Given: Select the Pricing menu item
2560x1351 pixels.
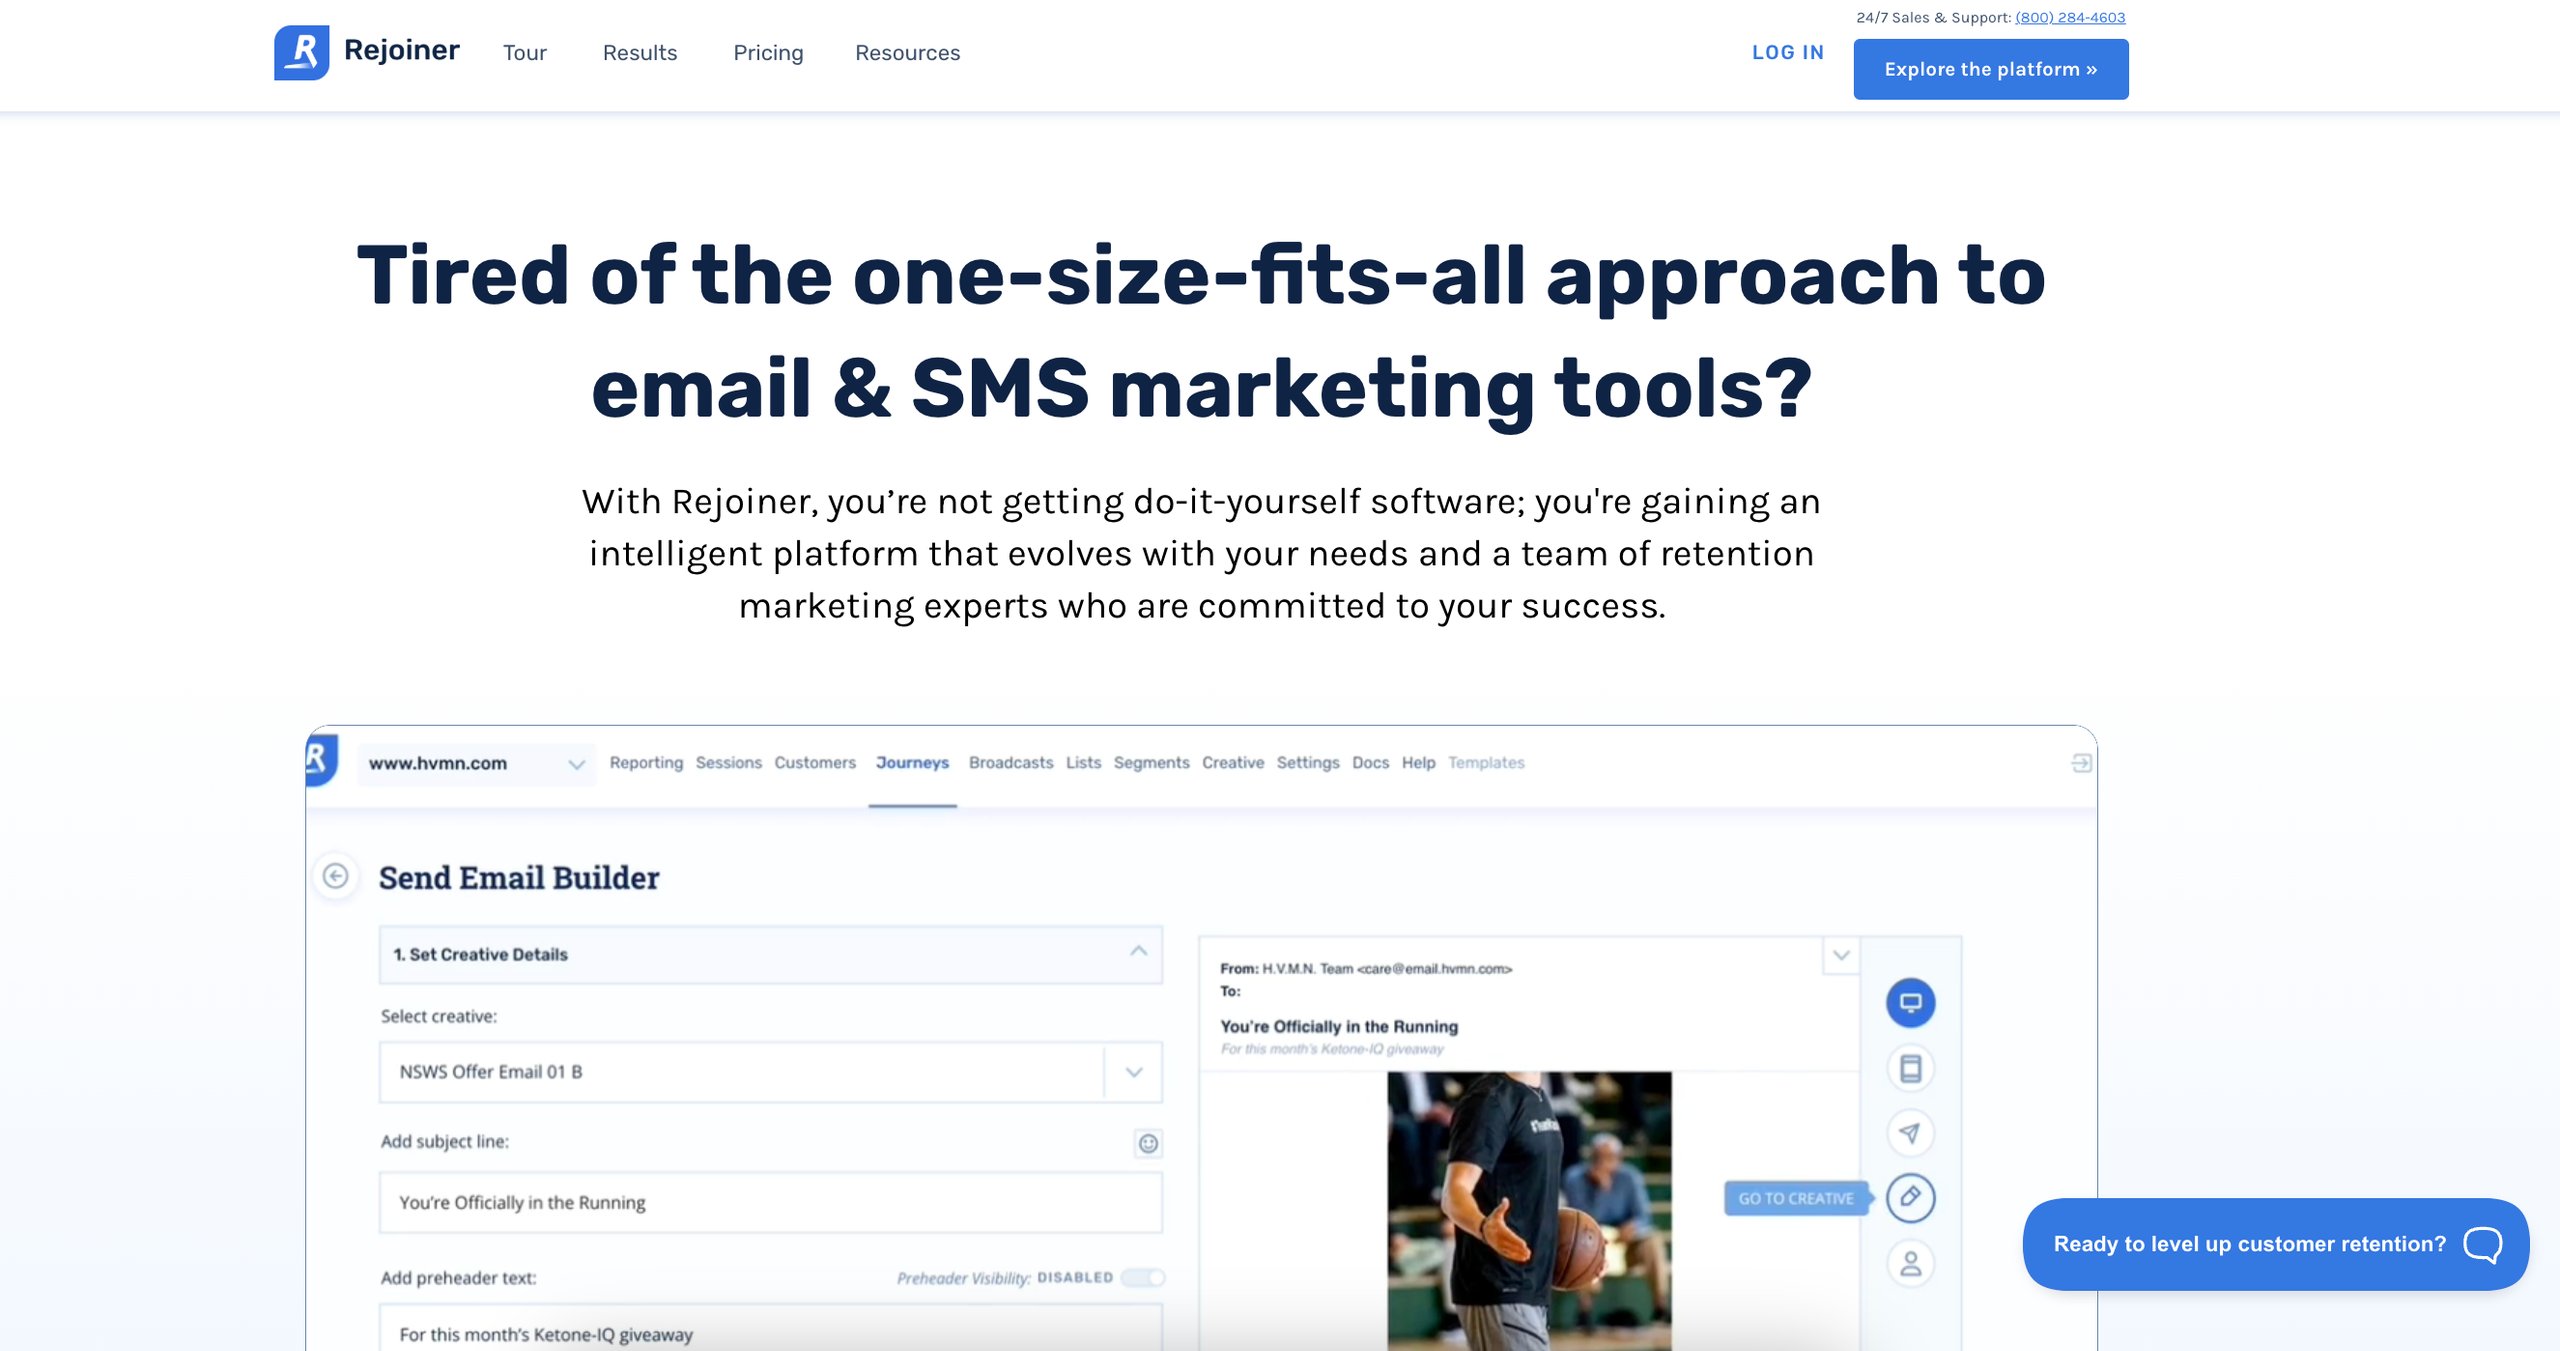Looking at the screenshot, I should click(769, 51).
